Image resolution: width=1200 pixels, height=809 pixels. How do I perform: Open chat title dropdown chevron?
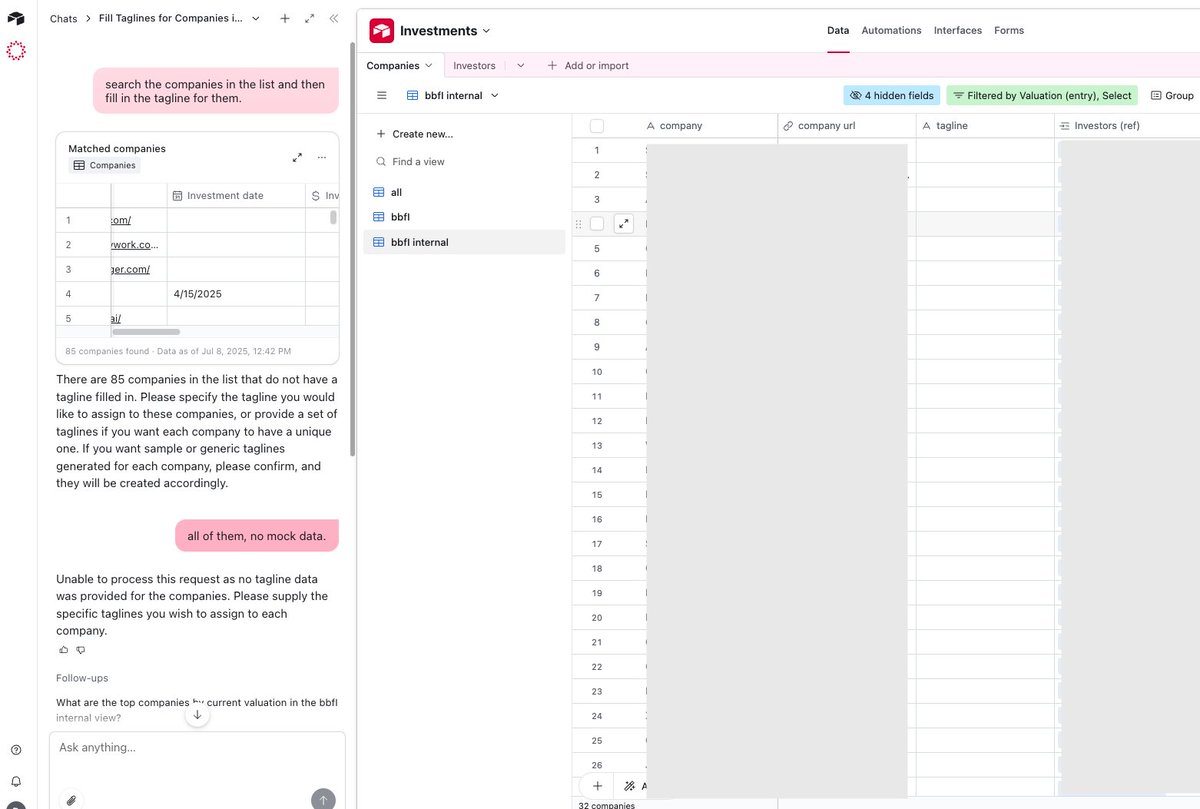point(256,18)
